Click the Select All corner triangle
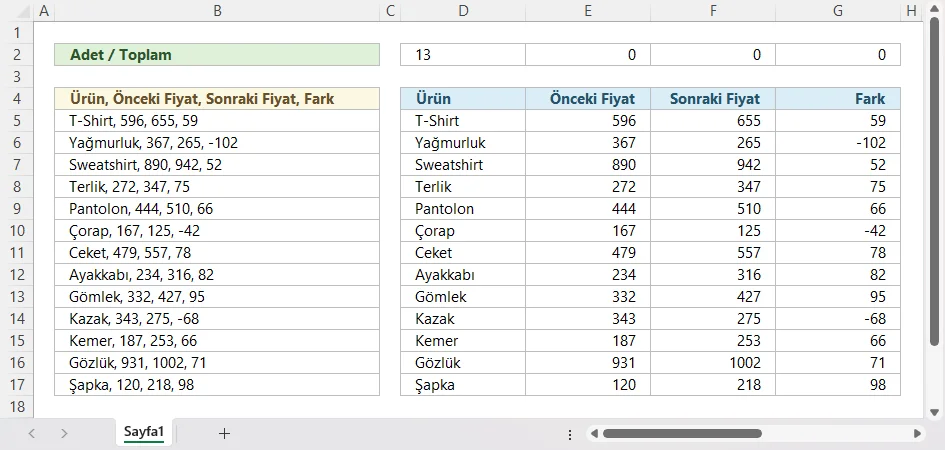This screenshot has width=945, height=450. [16, 11]
